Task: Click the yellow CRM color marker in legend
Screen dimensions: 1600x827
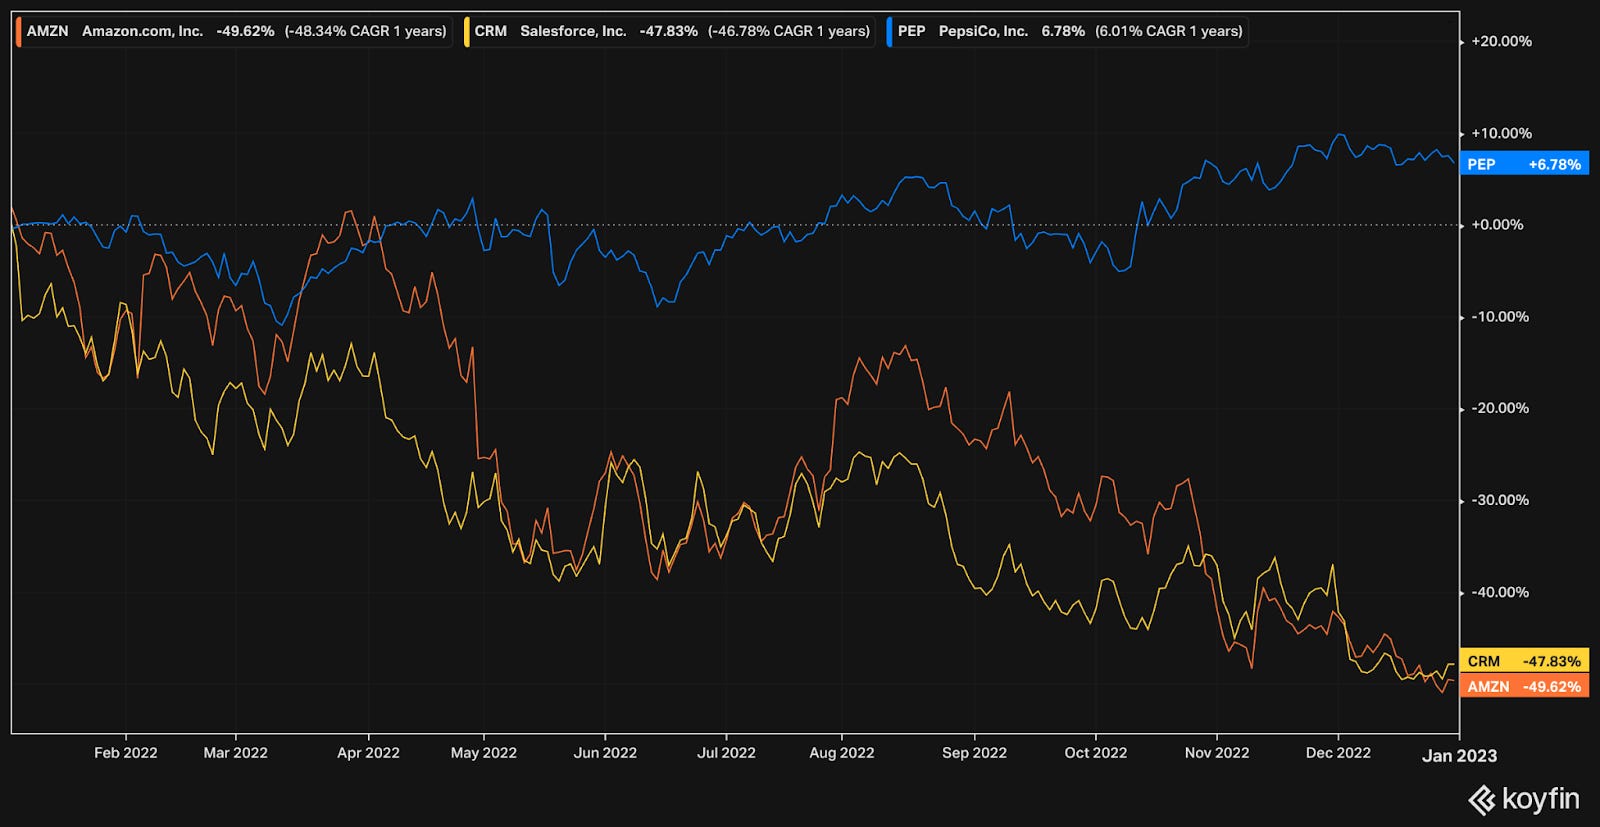Action: click(467, 31)
